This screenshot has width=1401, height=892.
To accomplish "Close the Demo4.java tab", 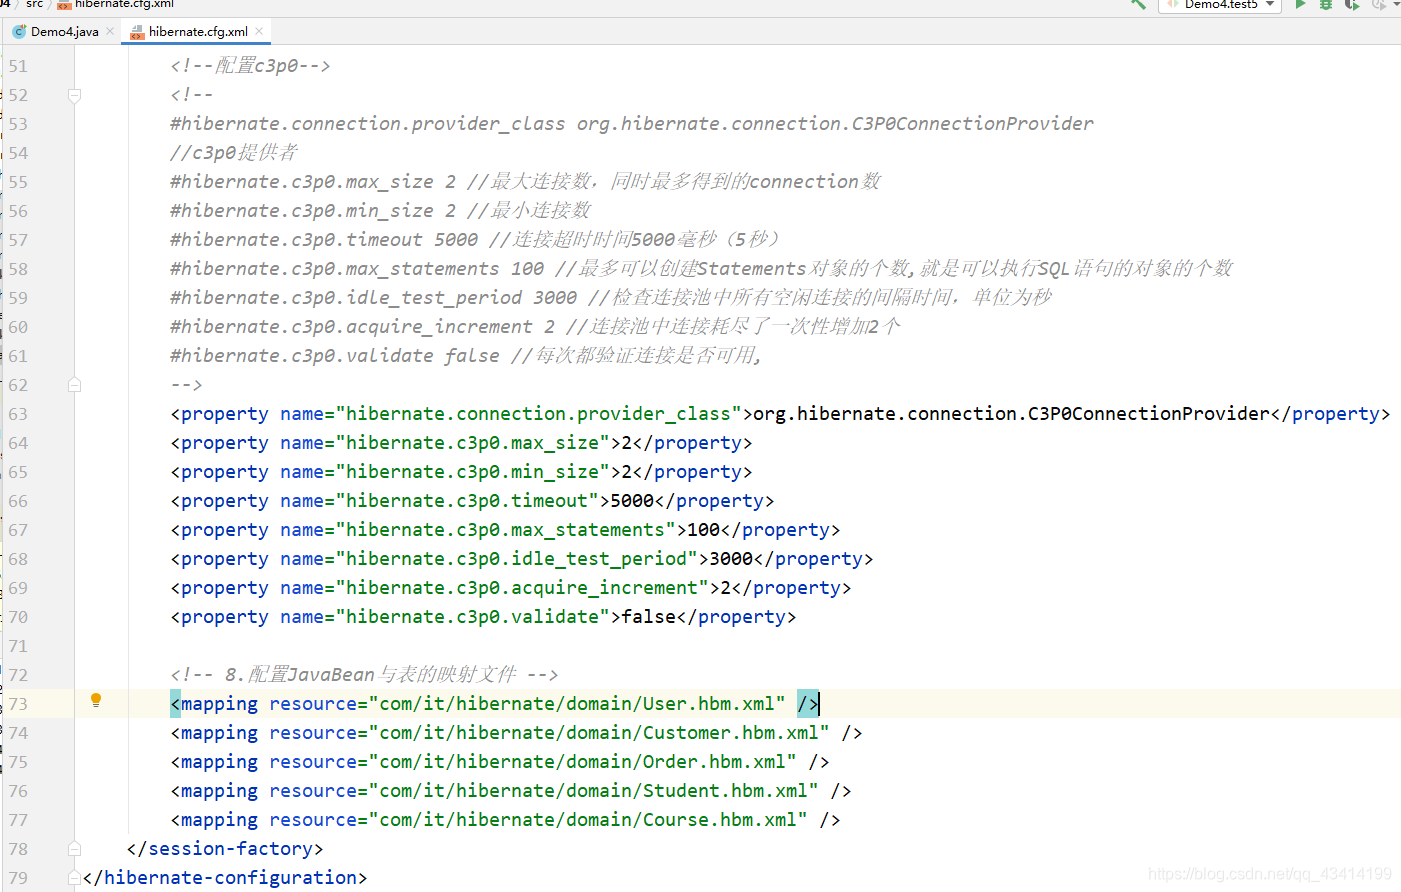I will [x=110, y=31].
